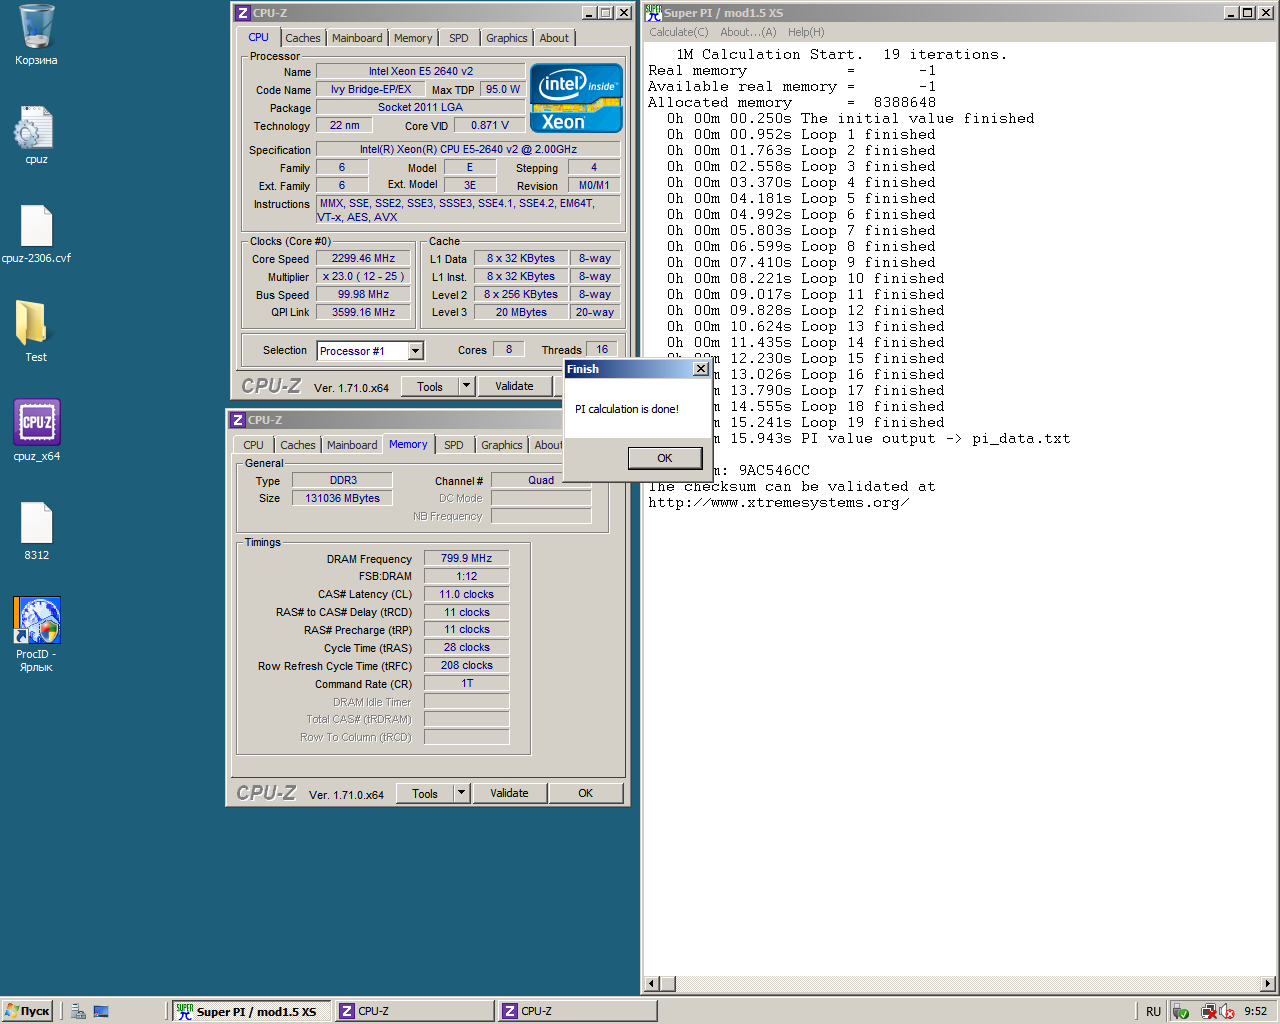1280x1024 pixels.
Task: Open Help(H) menu in Super PI
Action: pos(806,32)
